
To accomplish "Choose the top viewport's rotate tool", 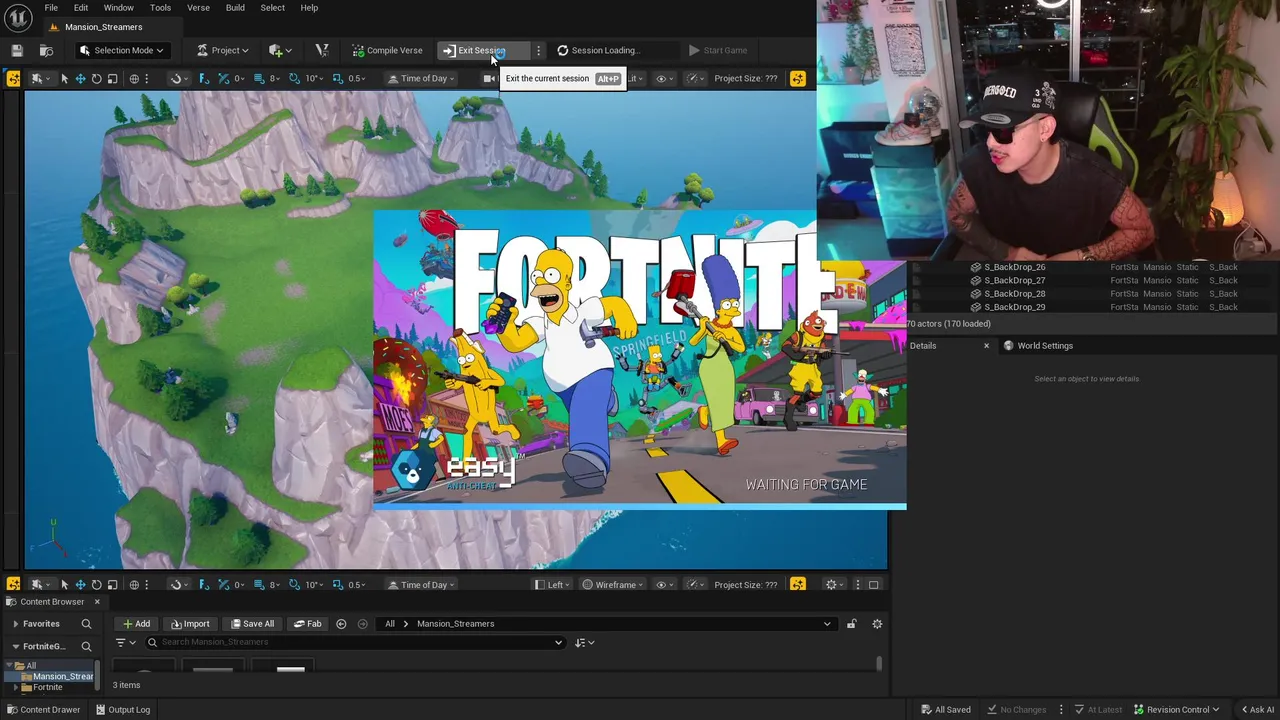I will (x=96, y=78).
